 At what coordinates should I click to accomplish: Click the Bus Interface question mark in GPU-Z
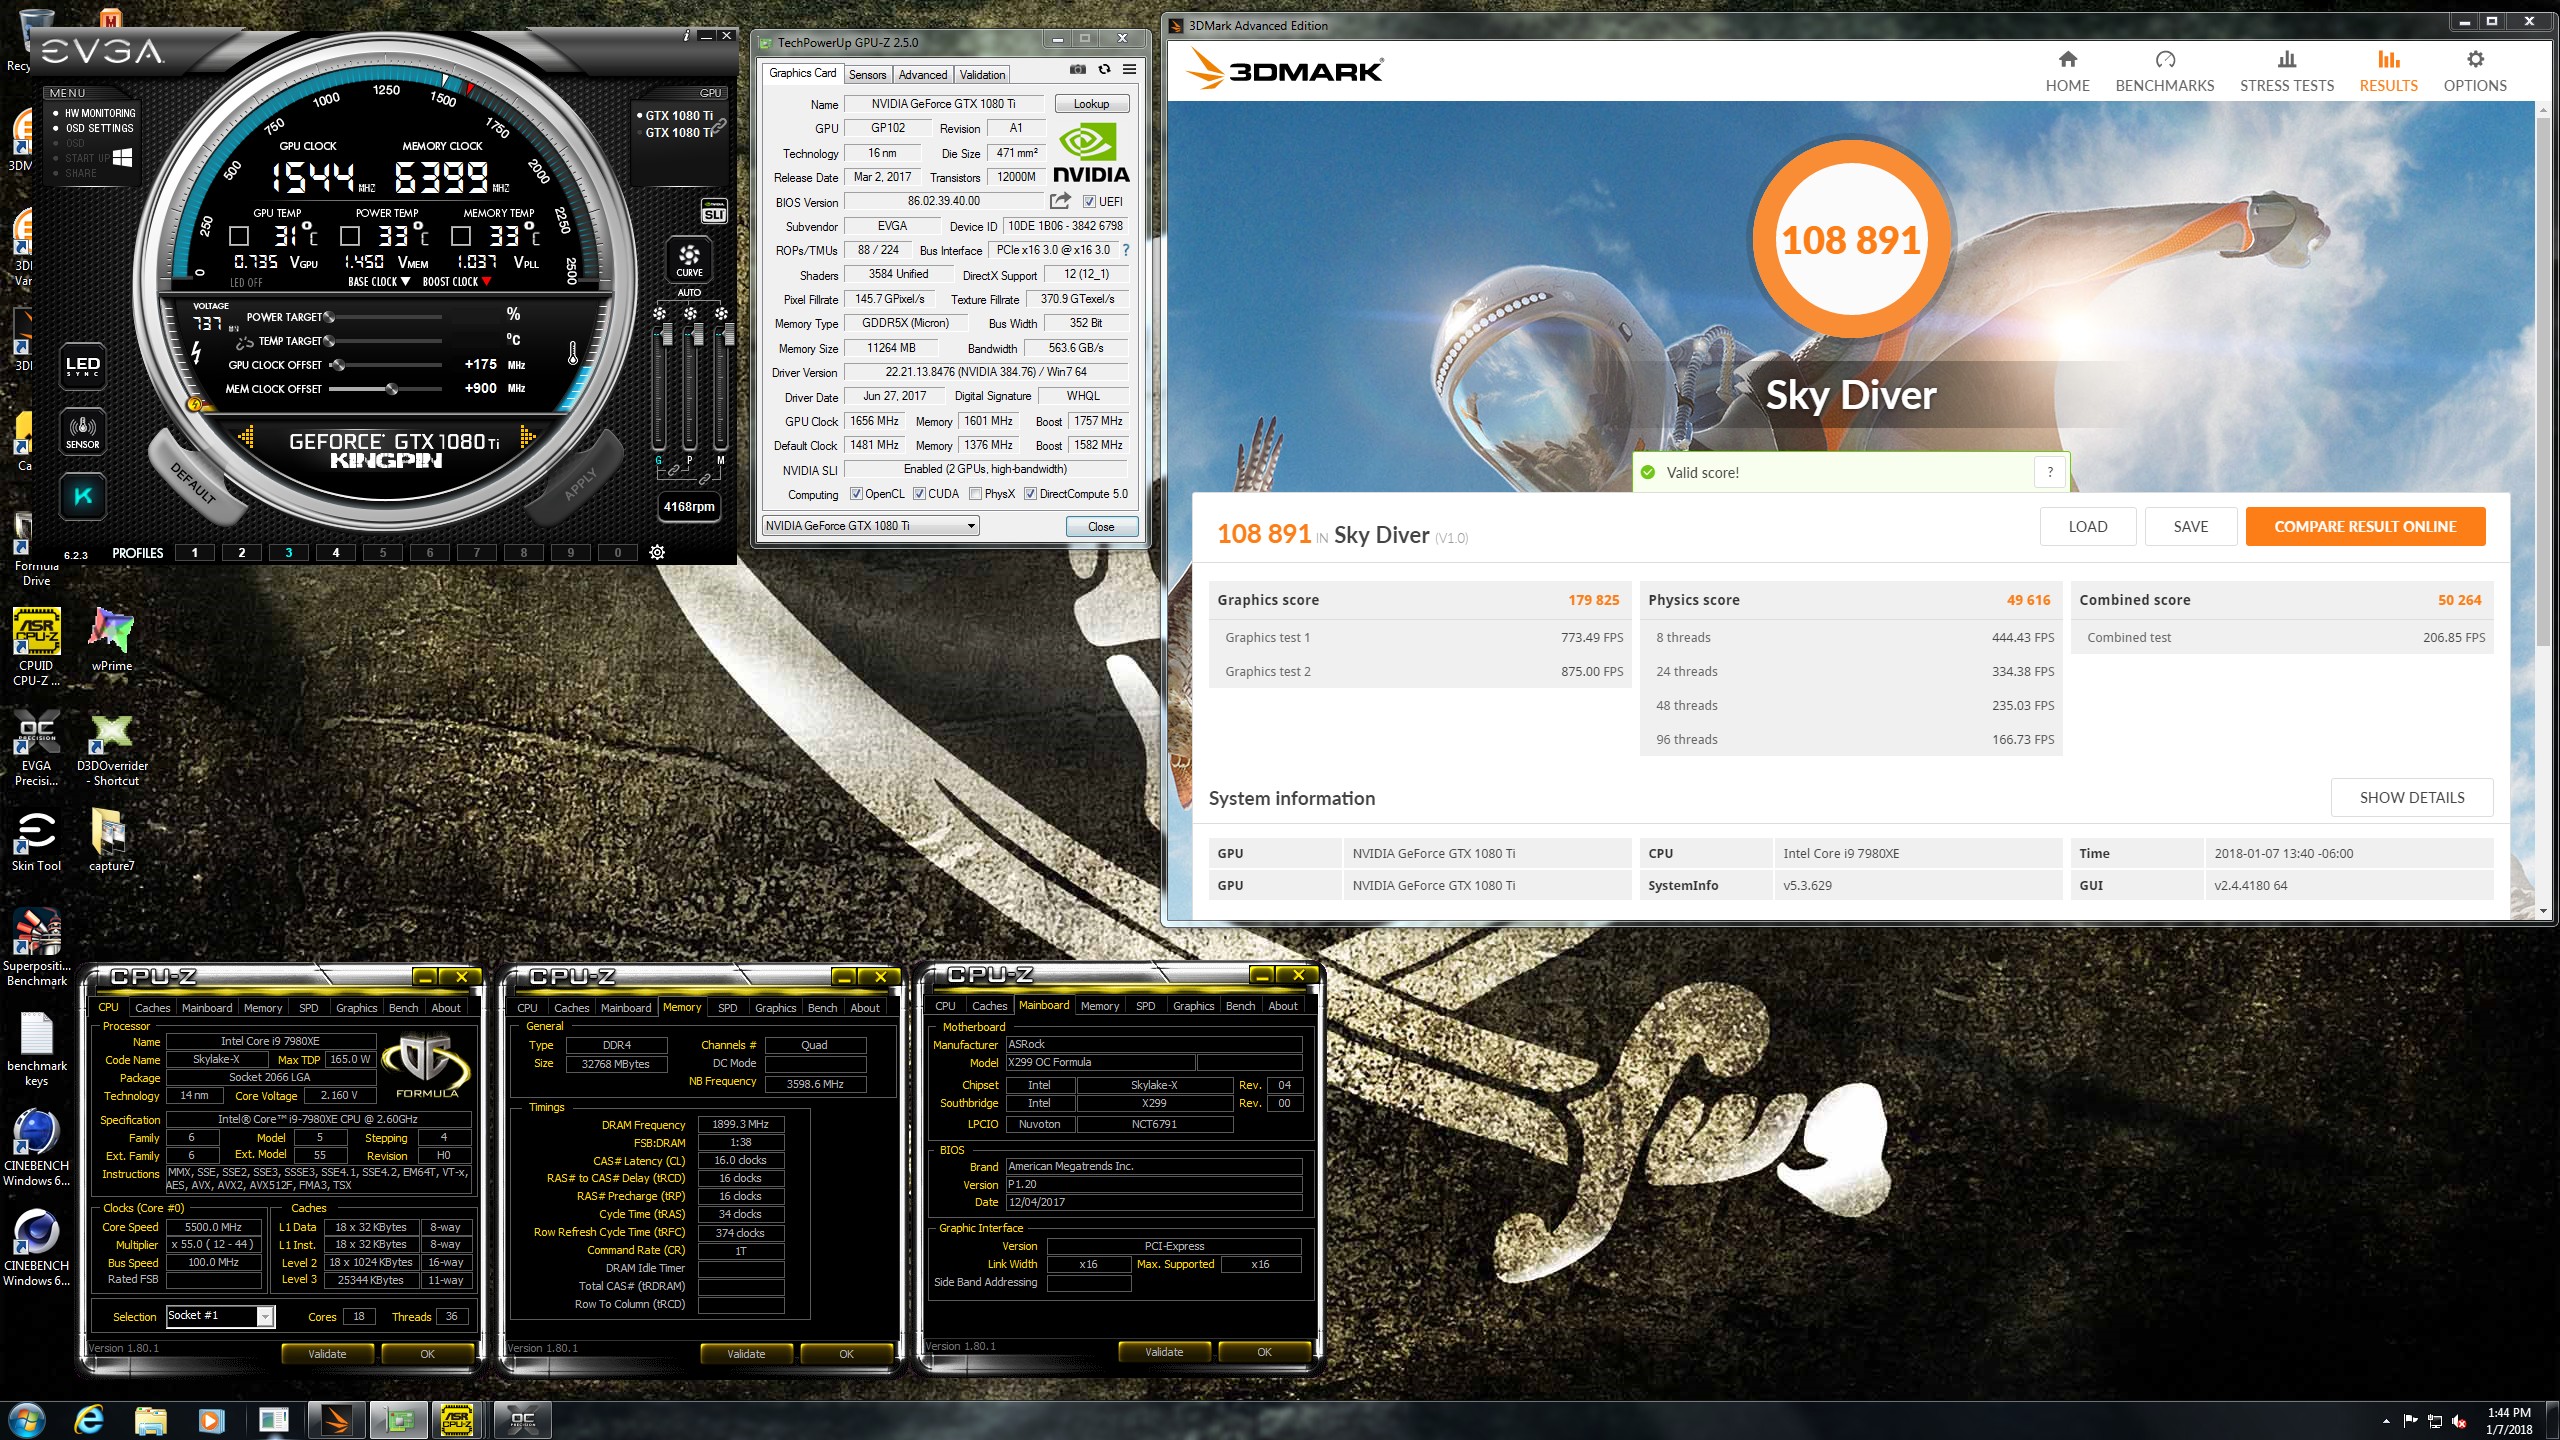tap(1125, 250)
